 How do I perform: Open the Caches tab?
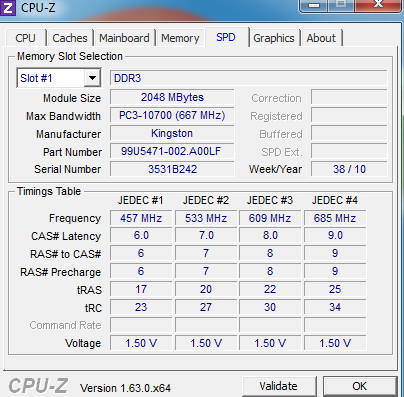[x=70, y=38]
